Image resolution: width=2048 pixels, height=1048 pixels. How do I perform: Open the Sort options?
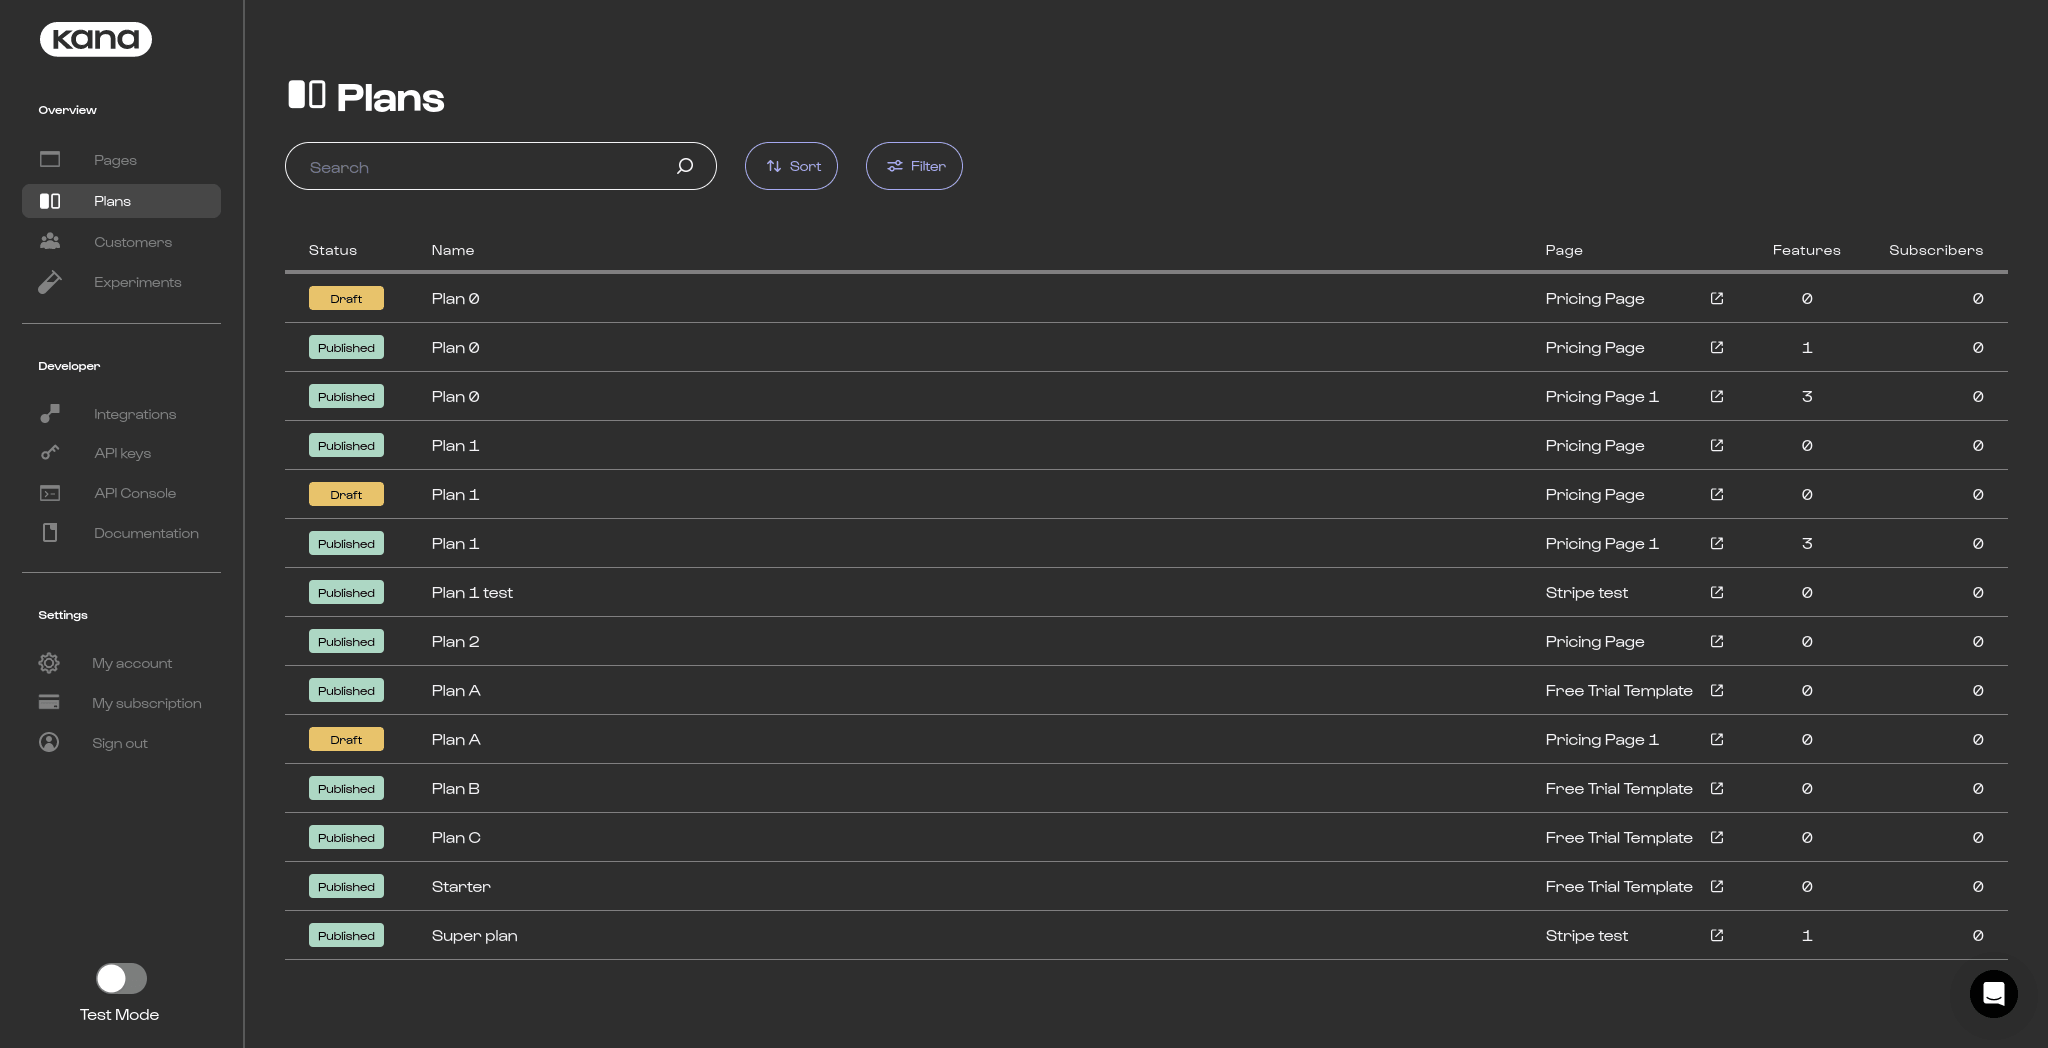pyautogui.click(x=791, y=166)
